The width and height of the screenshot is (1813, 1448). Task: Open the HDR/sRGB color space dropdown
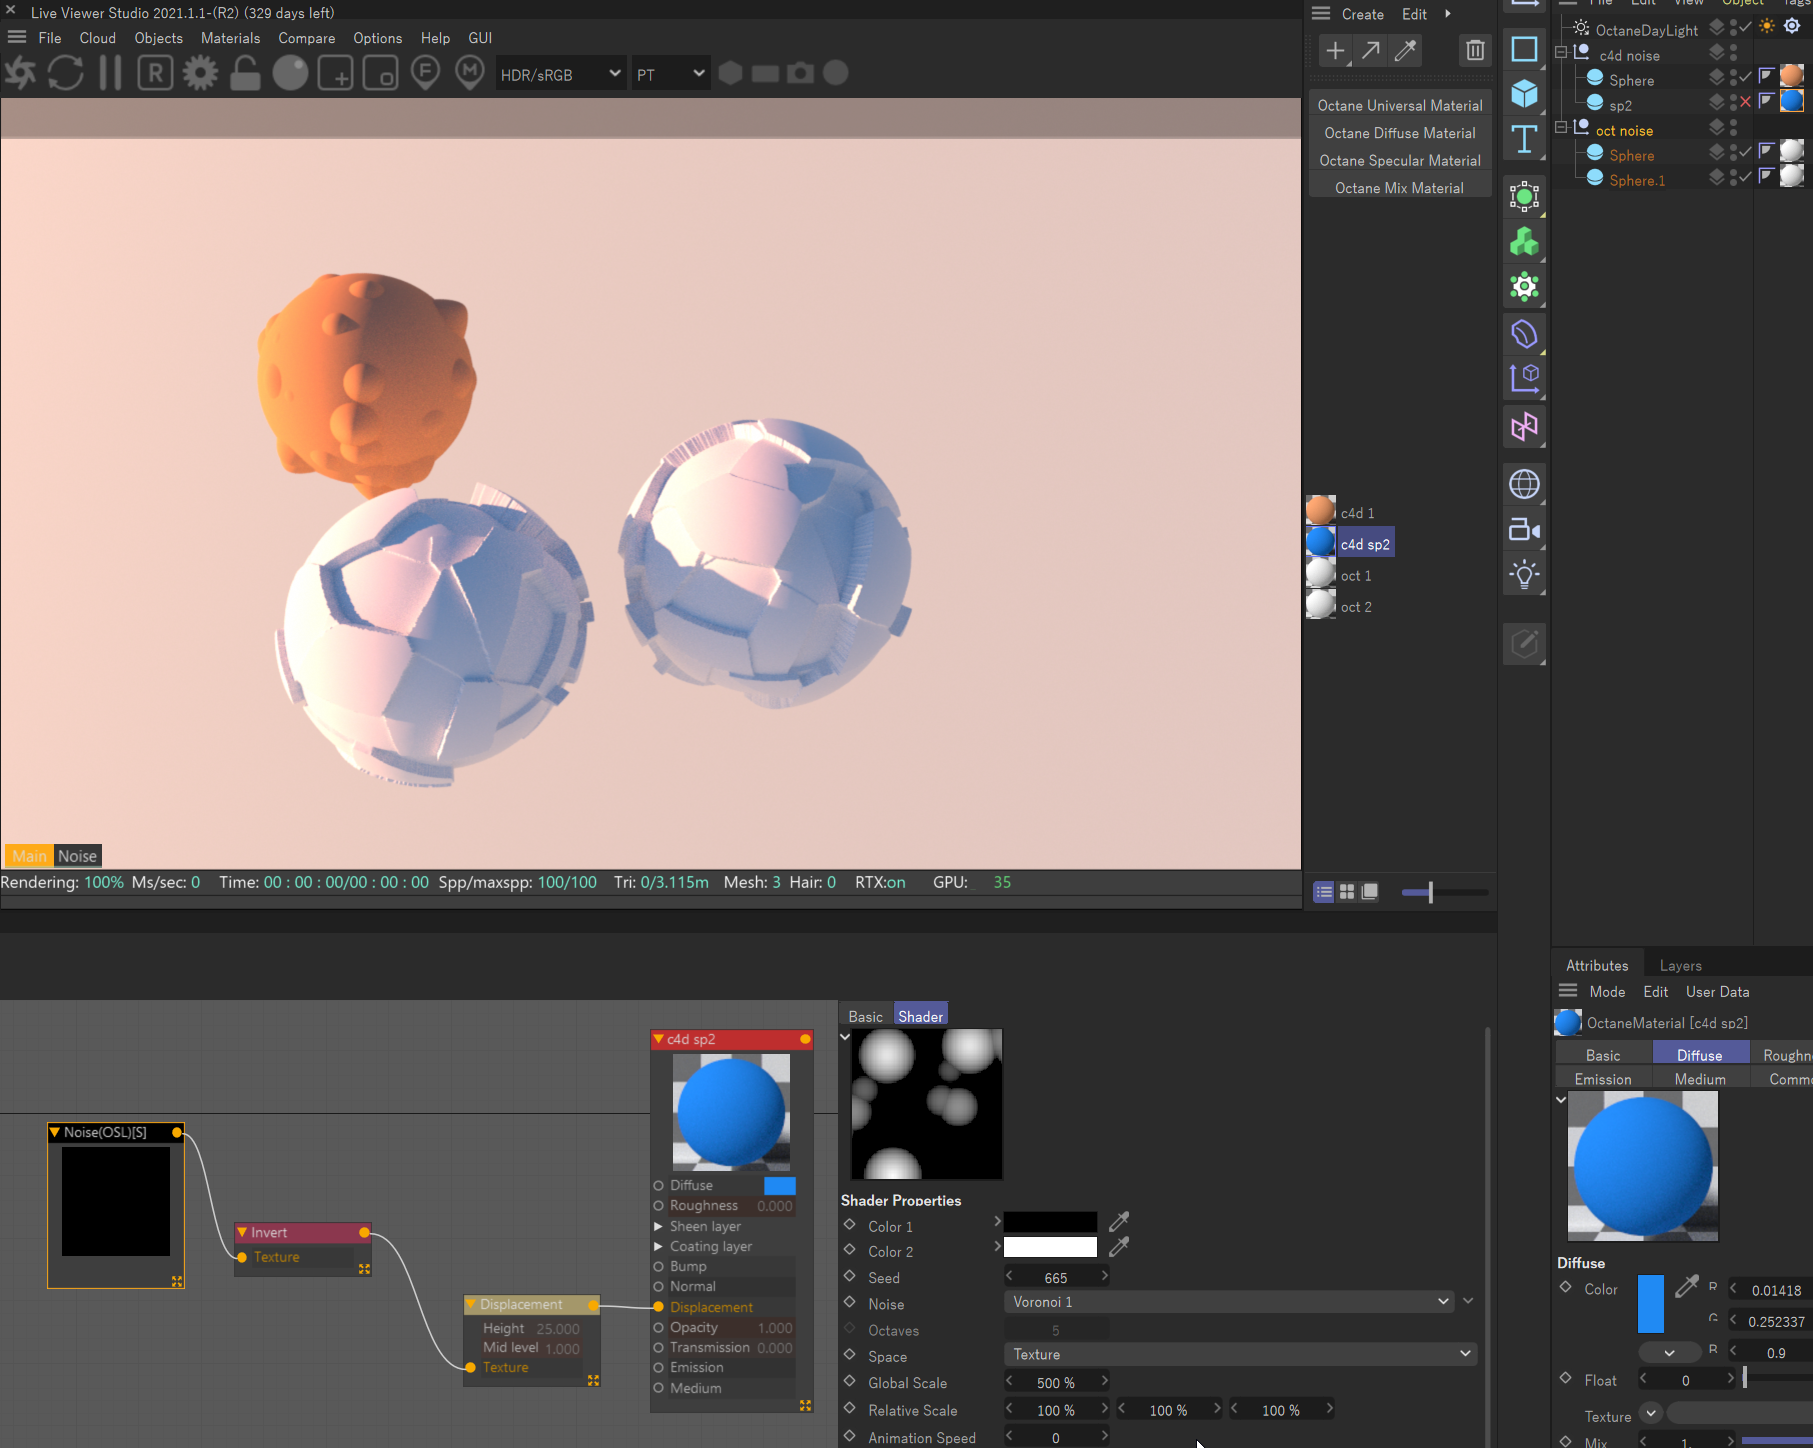(560, 74)
